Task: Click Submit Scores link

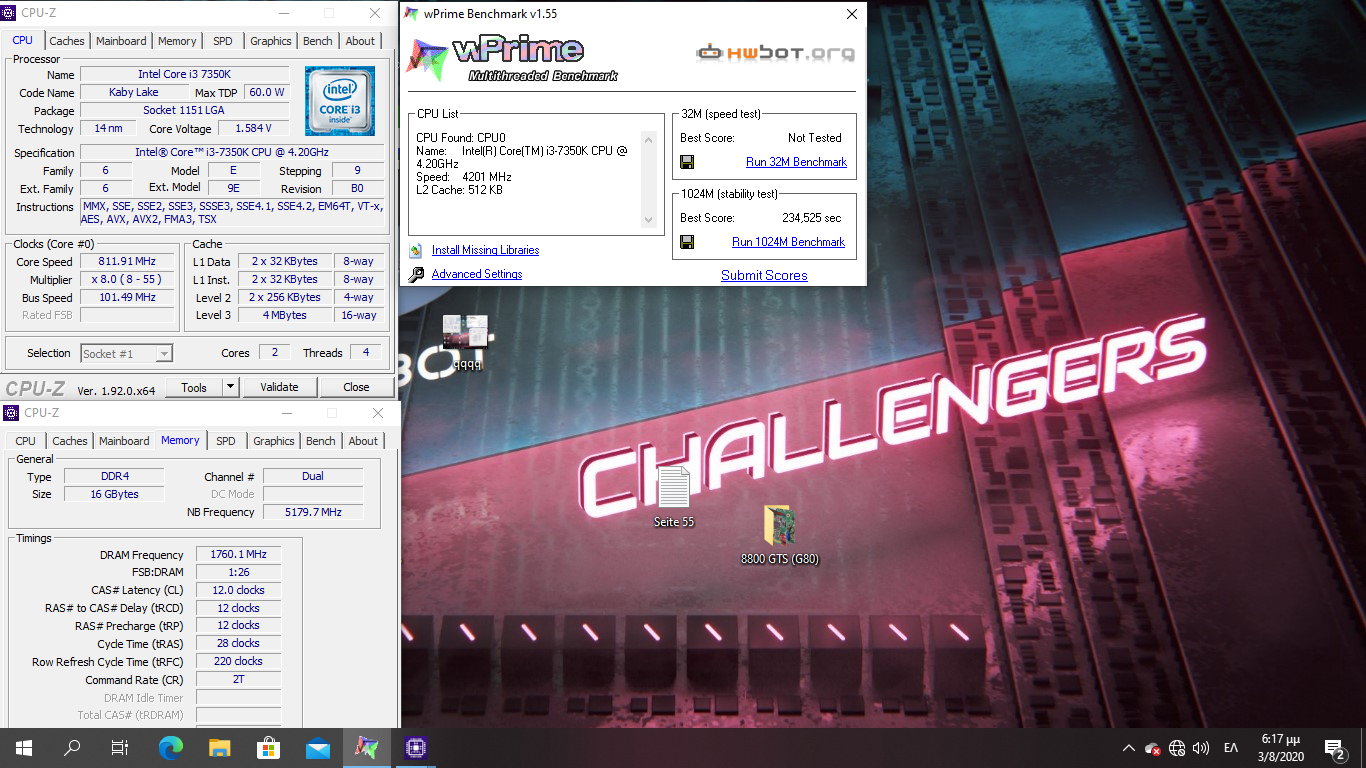Action: (764, 275)
